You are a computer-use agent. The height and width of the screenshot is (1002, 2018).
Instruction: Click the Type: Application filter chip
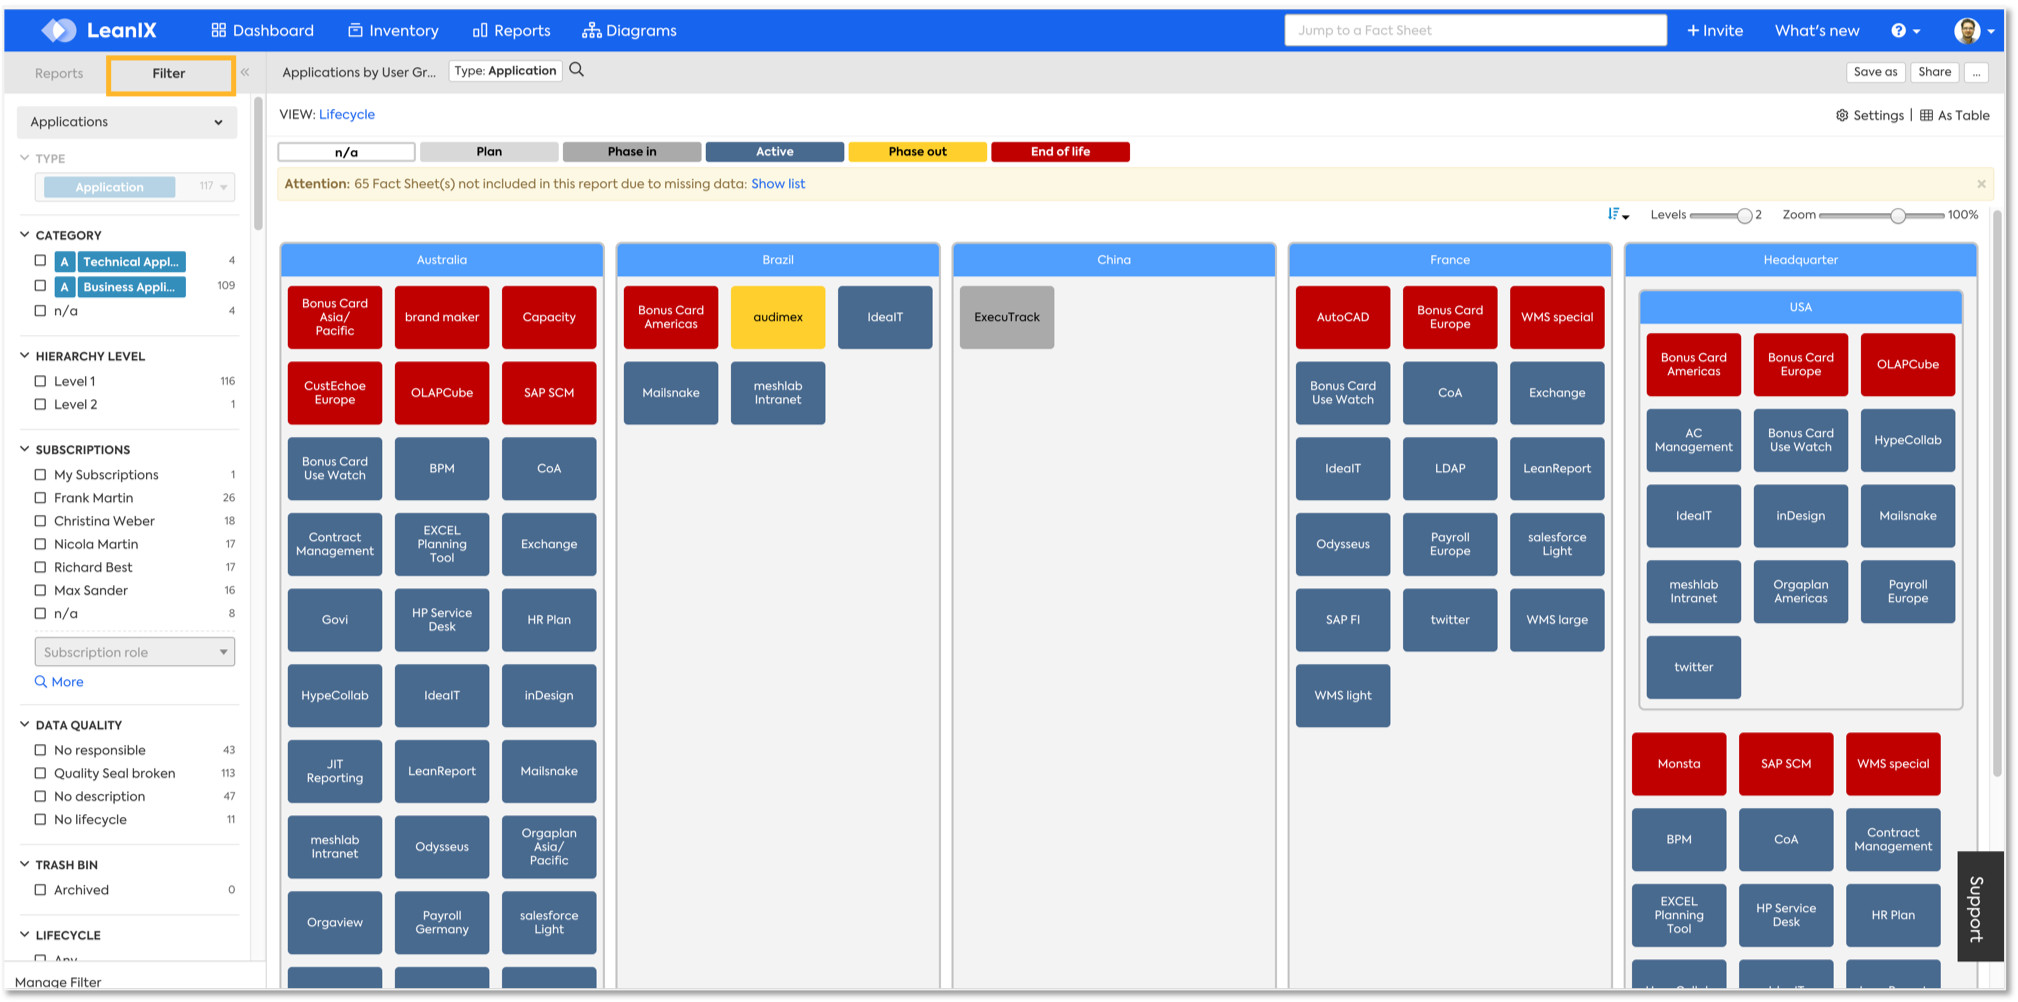click(505, 71)
